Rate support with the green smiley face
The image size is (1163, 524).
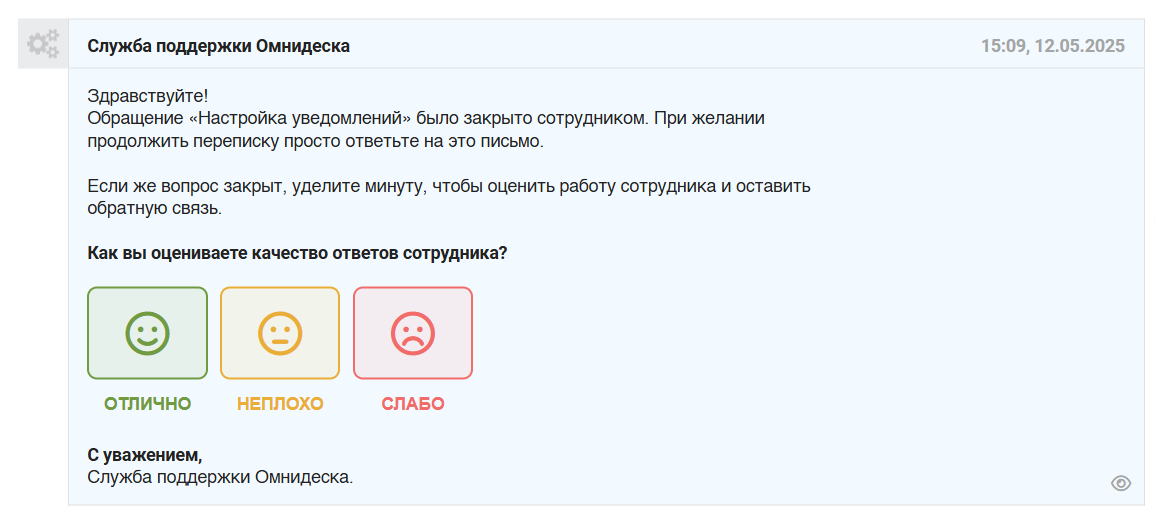point(148,333)
